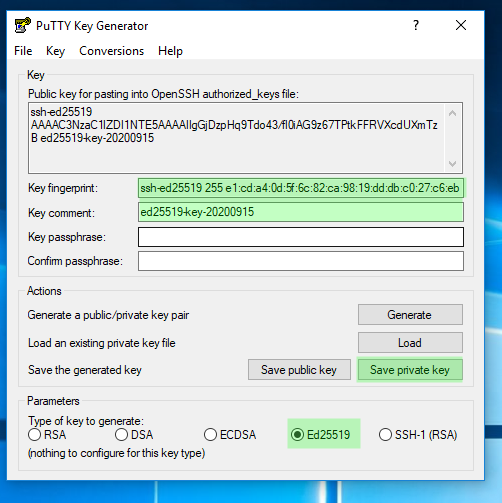The width and height of the screenshot is (502, 503).
Task: Click the Save private key button
Action: click(x=410, y=370)
